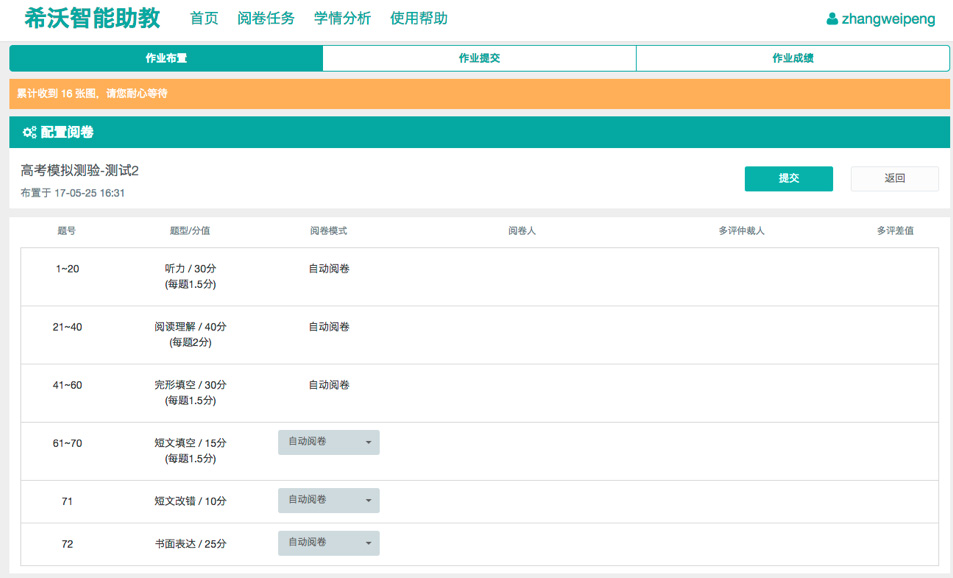Open 阅卷任务 in the navigation bar
This screenshot has height=578, width=953.
click(x=266, y=19)
